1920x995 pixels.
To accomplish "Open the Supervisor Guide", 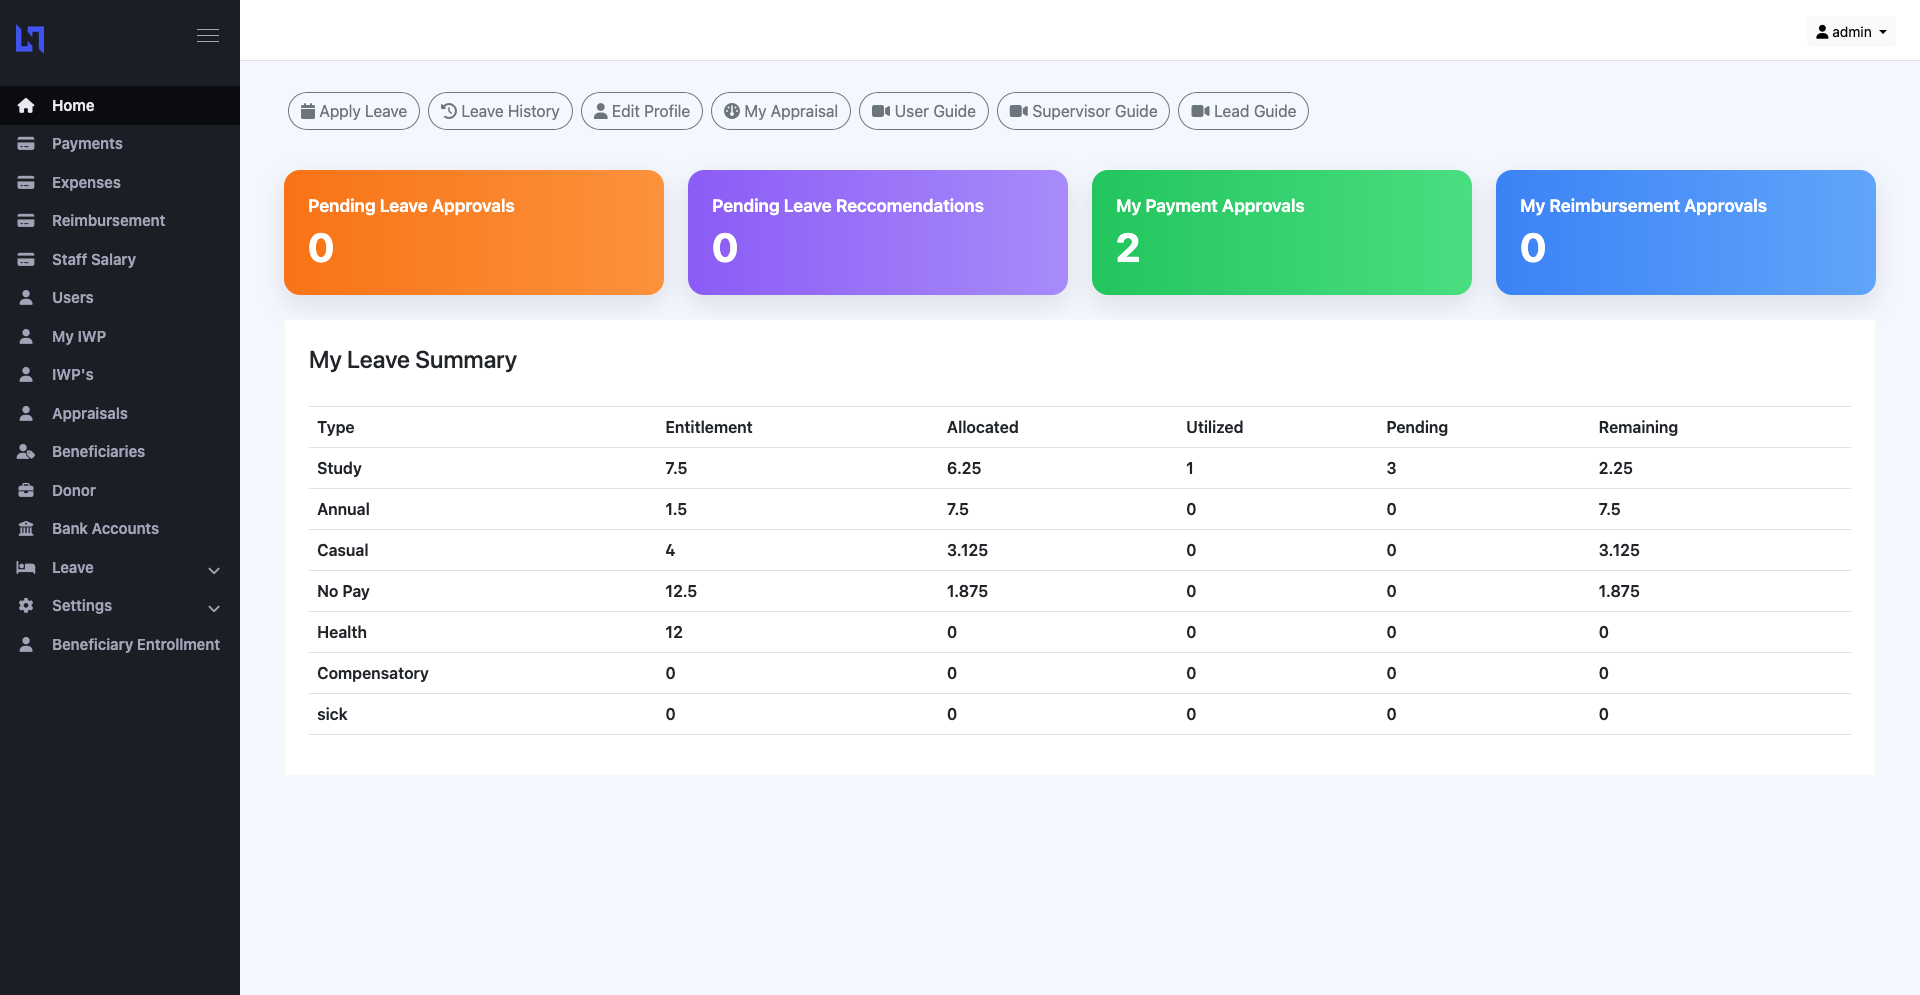I will [1082, 111].
